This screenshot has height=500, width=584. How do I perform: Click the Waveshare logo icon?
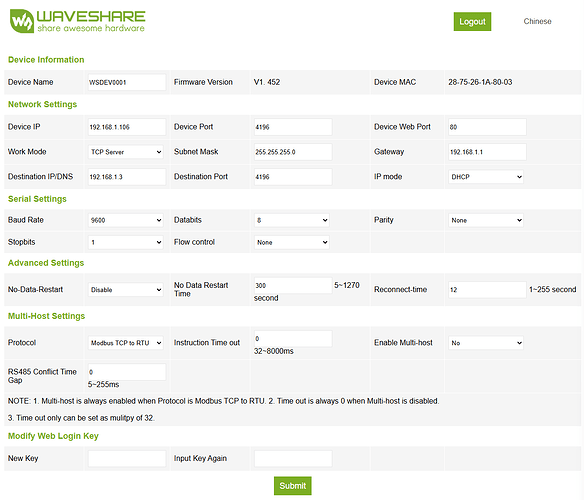click(22, 21)
